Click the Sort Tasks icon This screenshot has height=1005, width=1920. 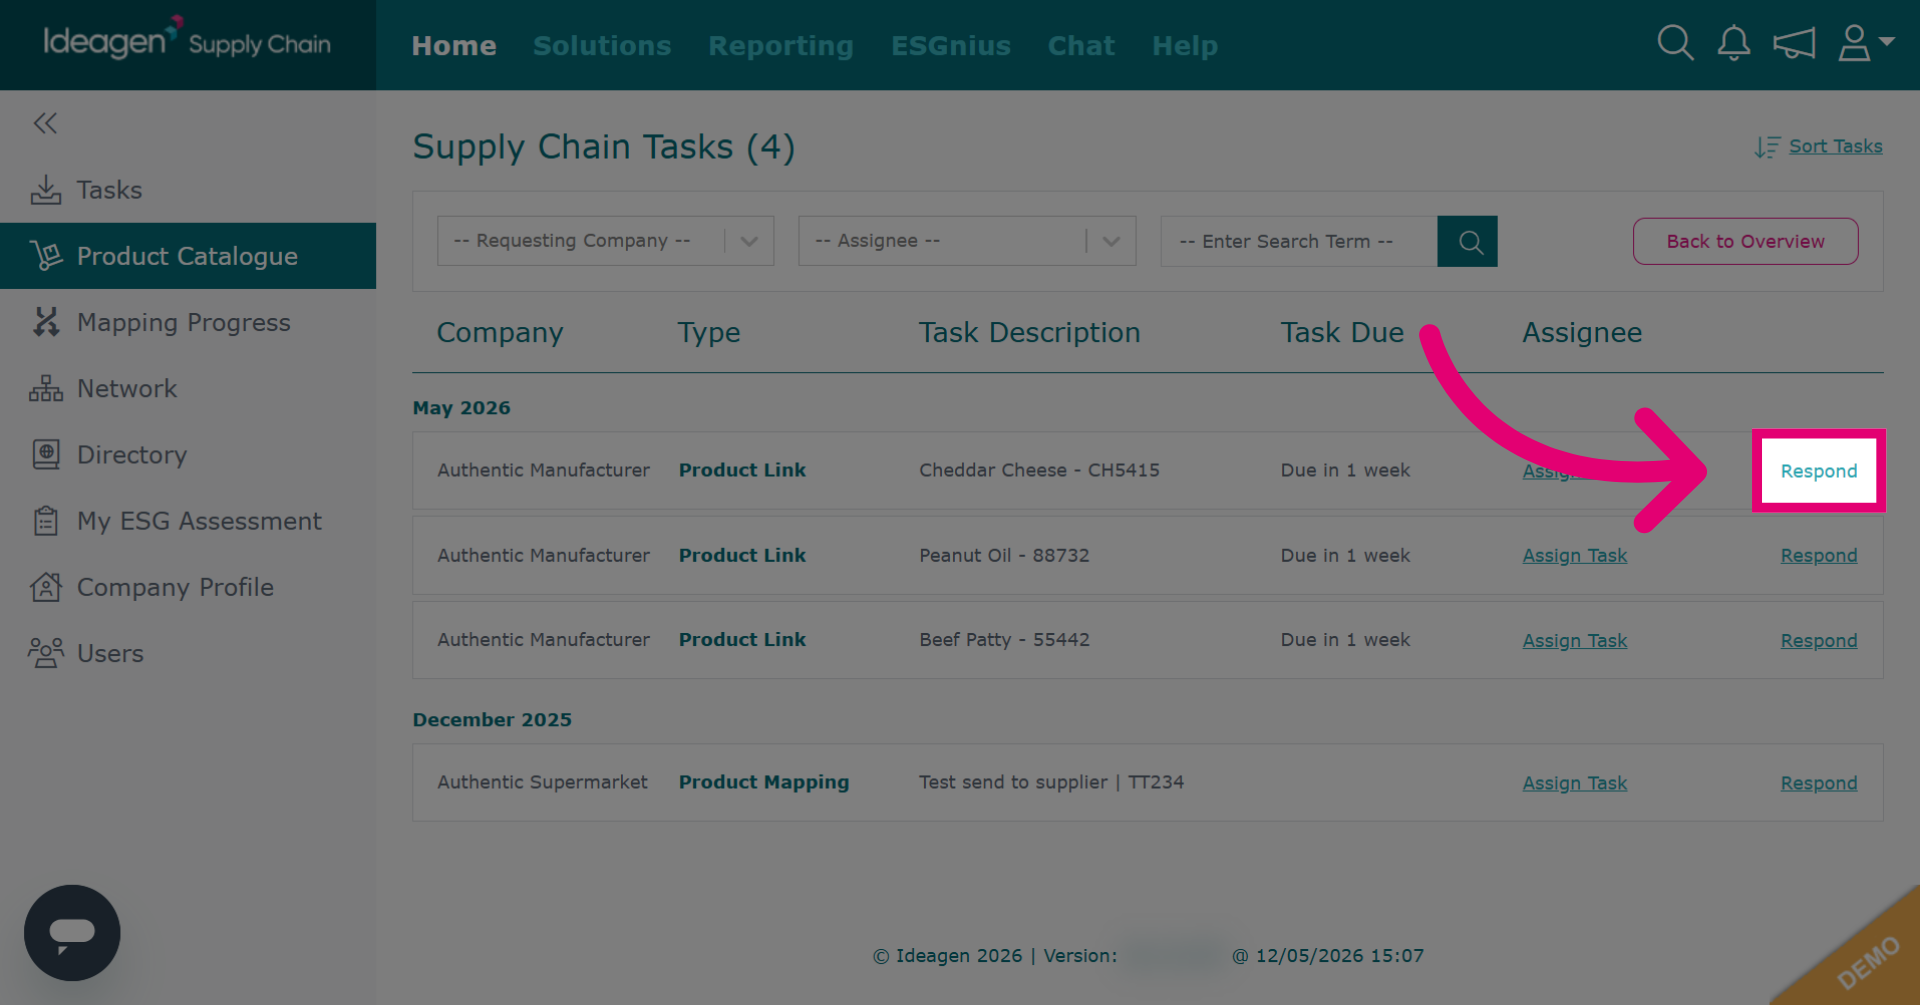click(x=1767, y=147)
